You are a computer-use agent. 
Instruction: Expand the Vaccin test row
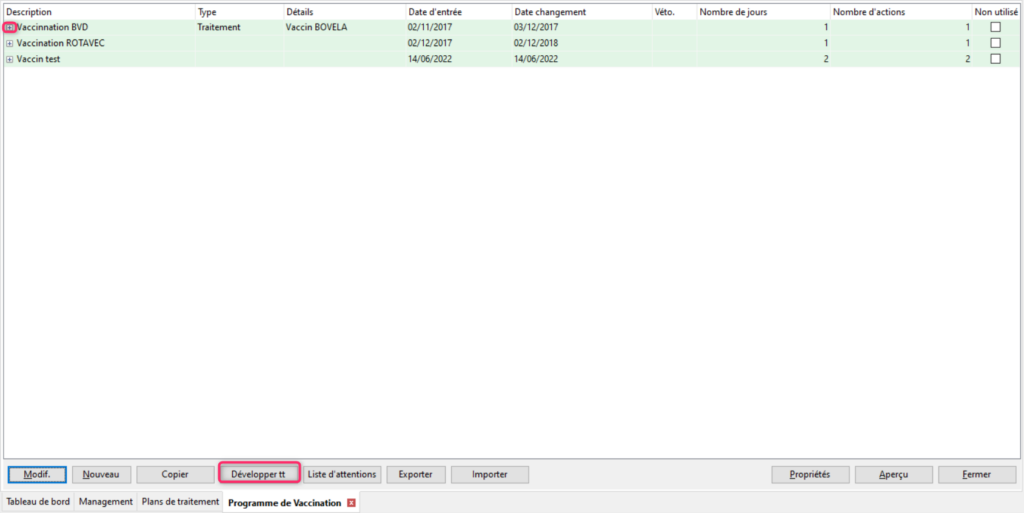pos(10,60)
